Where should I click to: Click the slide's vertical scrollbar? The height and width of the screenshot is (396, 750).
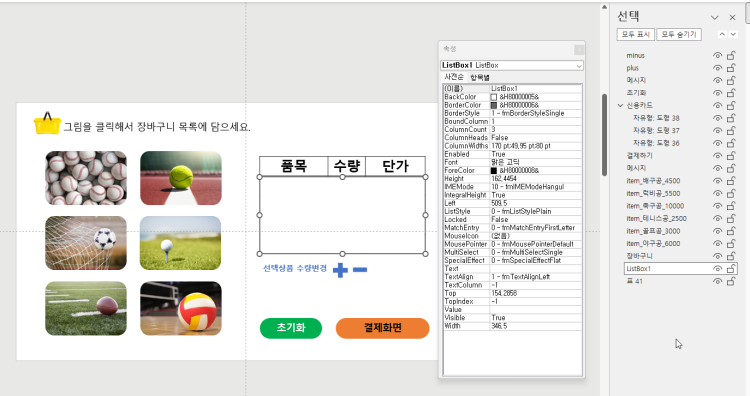click(604, 134)
